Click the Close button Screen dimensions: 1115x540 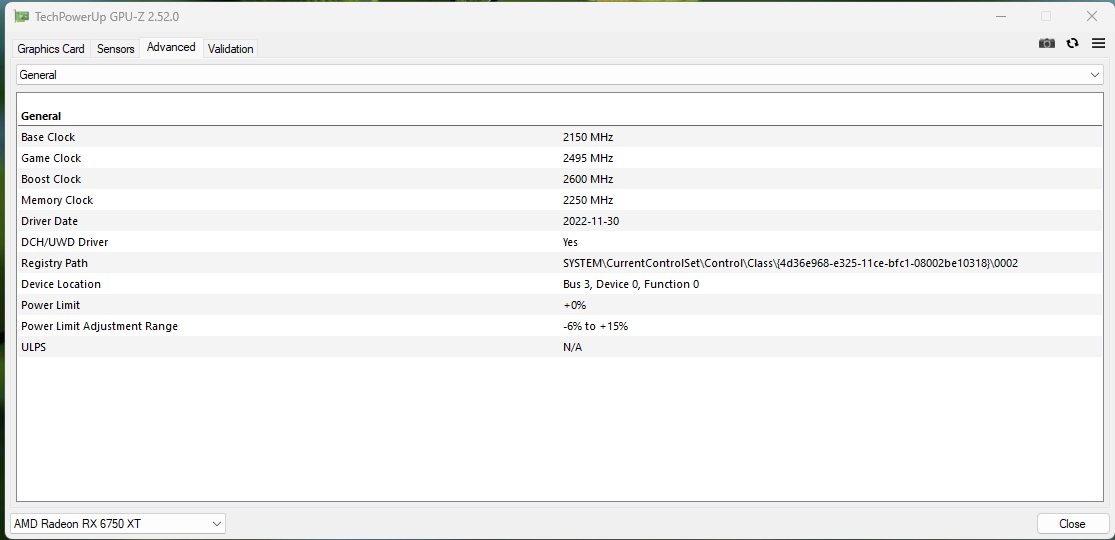[x=1072, y=524]
